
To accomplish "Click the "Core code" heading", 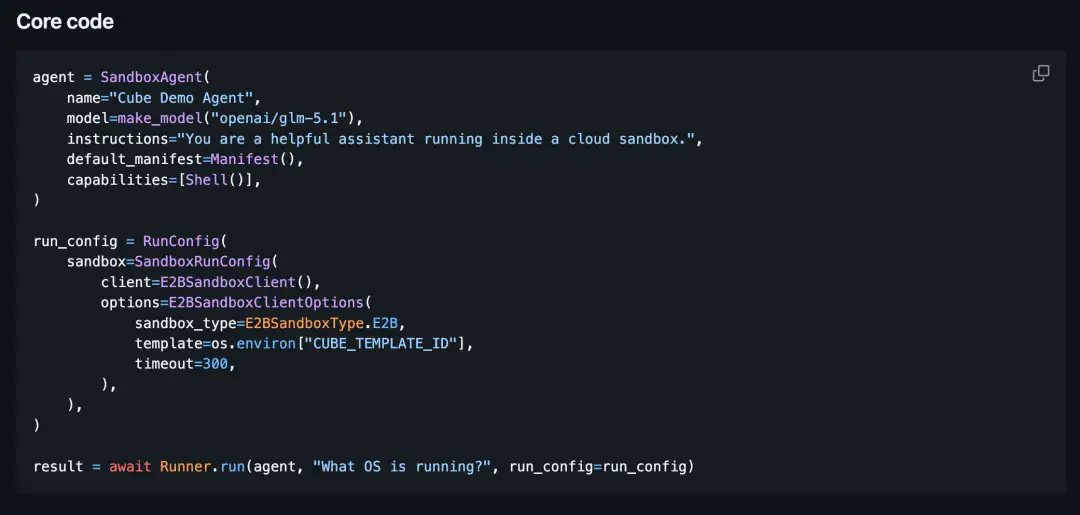I will (x=65, y=21).
